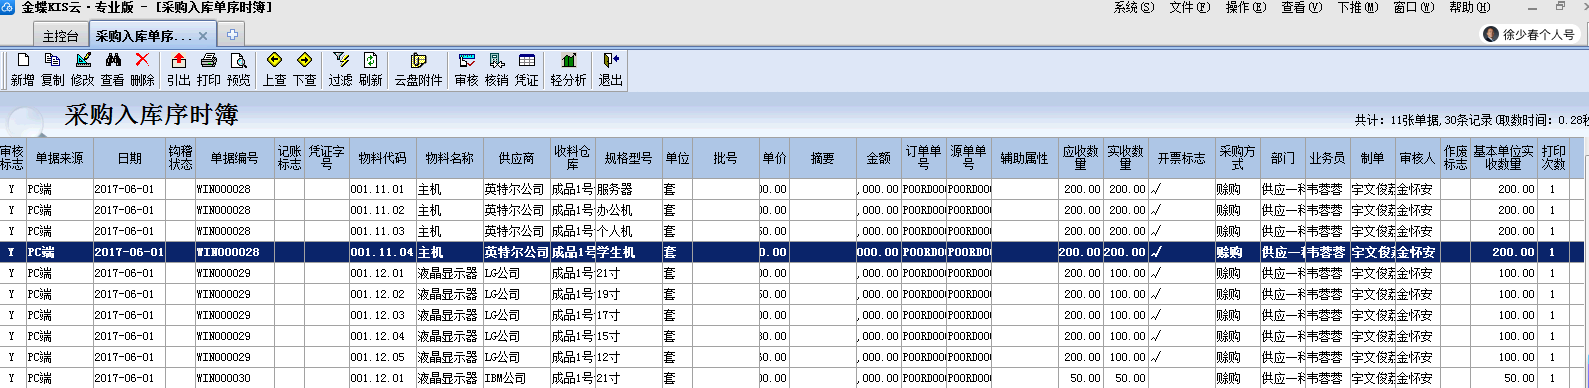The height and width of the screenshot is (388, 1589).
Task: Click the 单据编号 column header
Action: point(234,158)
